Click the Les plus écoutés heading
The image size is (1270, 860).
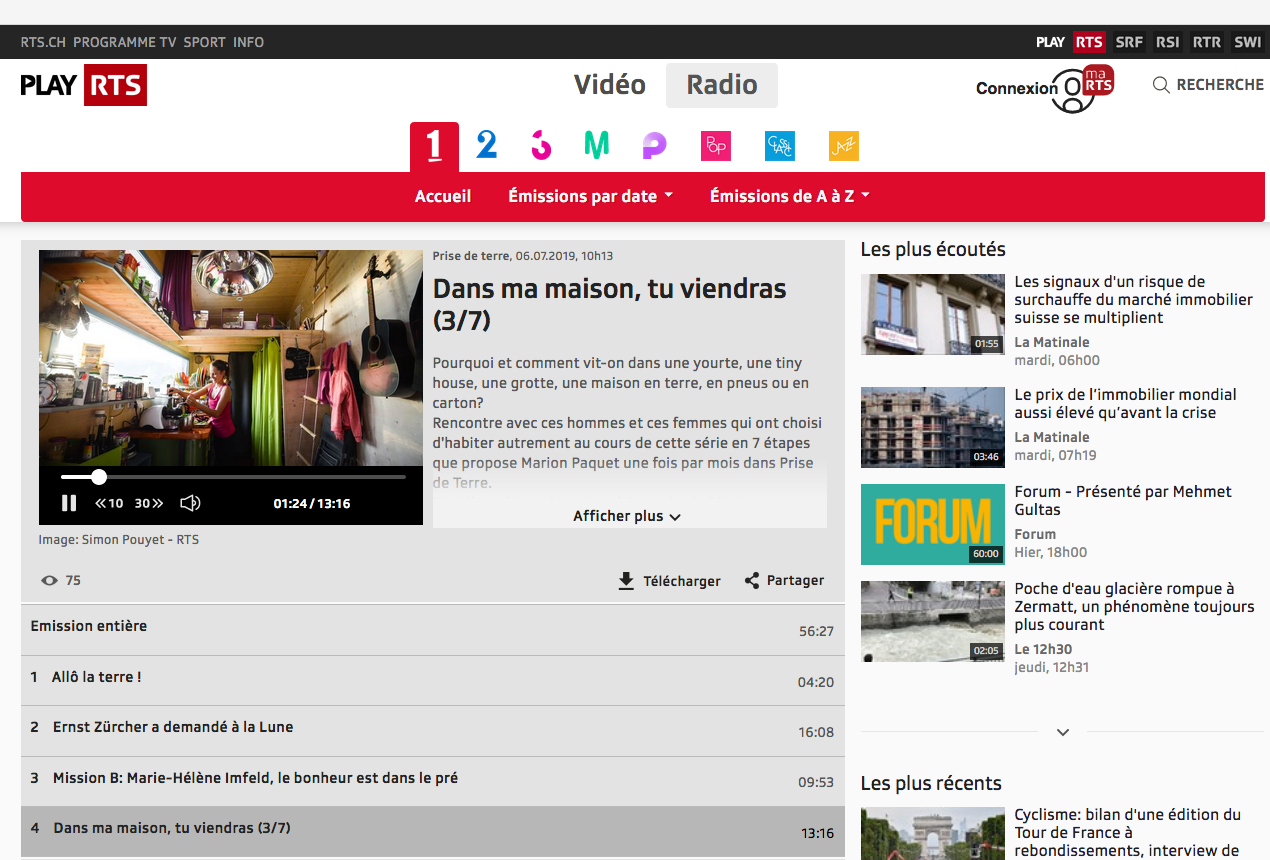(933, 249)
